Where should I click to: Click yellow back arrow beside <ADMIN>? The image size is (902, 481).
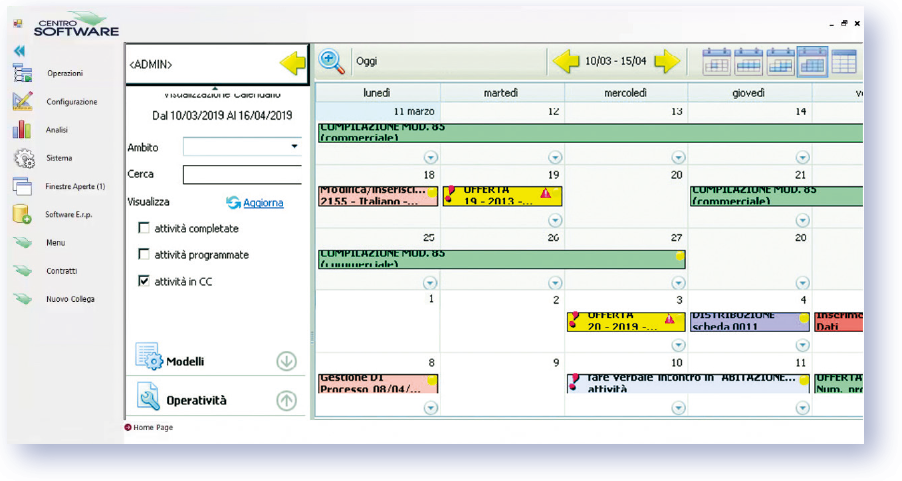293,65
